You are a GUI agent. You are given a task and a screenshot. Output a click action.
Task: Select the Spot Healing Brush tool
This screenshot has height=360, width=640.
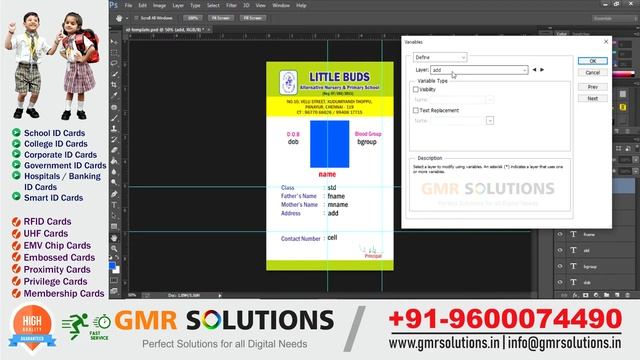(114, 107)
